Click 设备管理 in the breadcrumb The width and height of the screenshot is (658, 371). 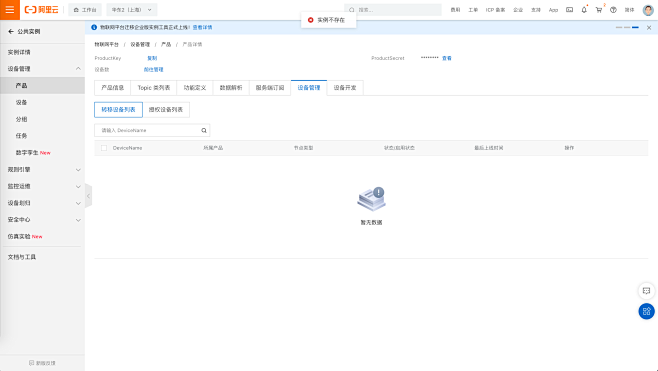point(140,44)
